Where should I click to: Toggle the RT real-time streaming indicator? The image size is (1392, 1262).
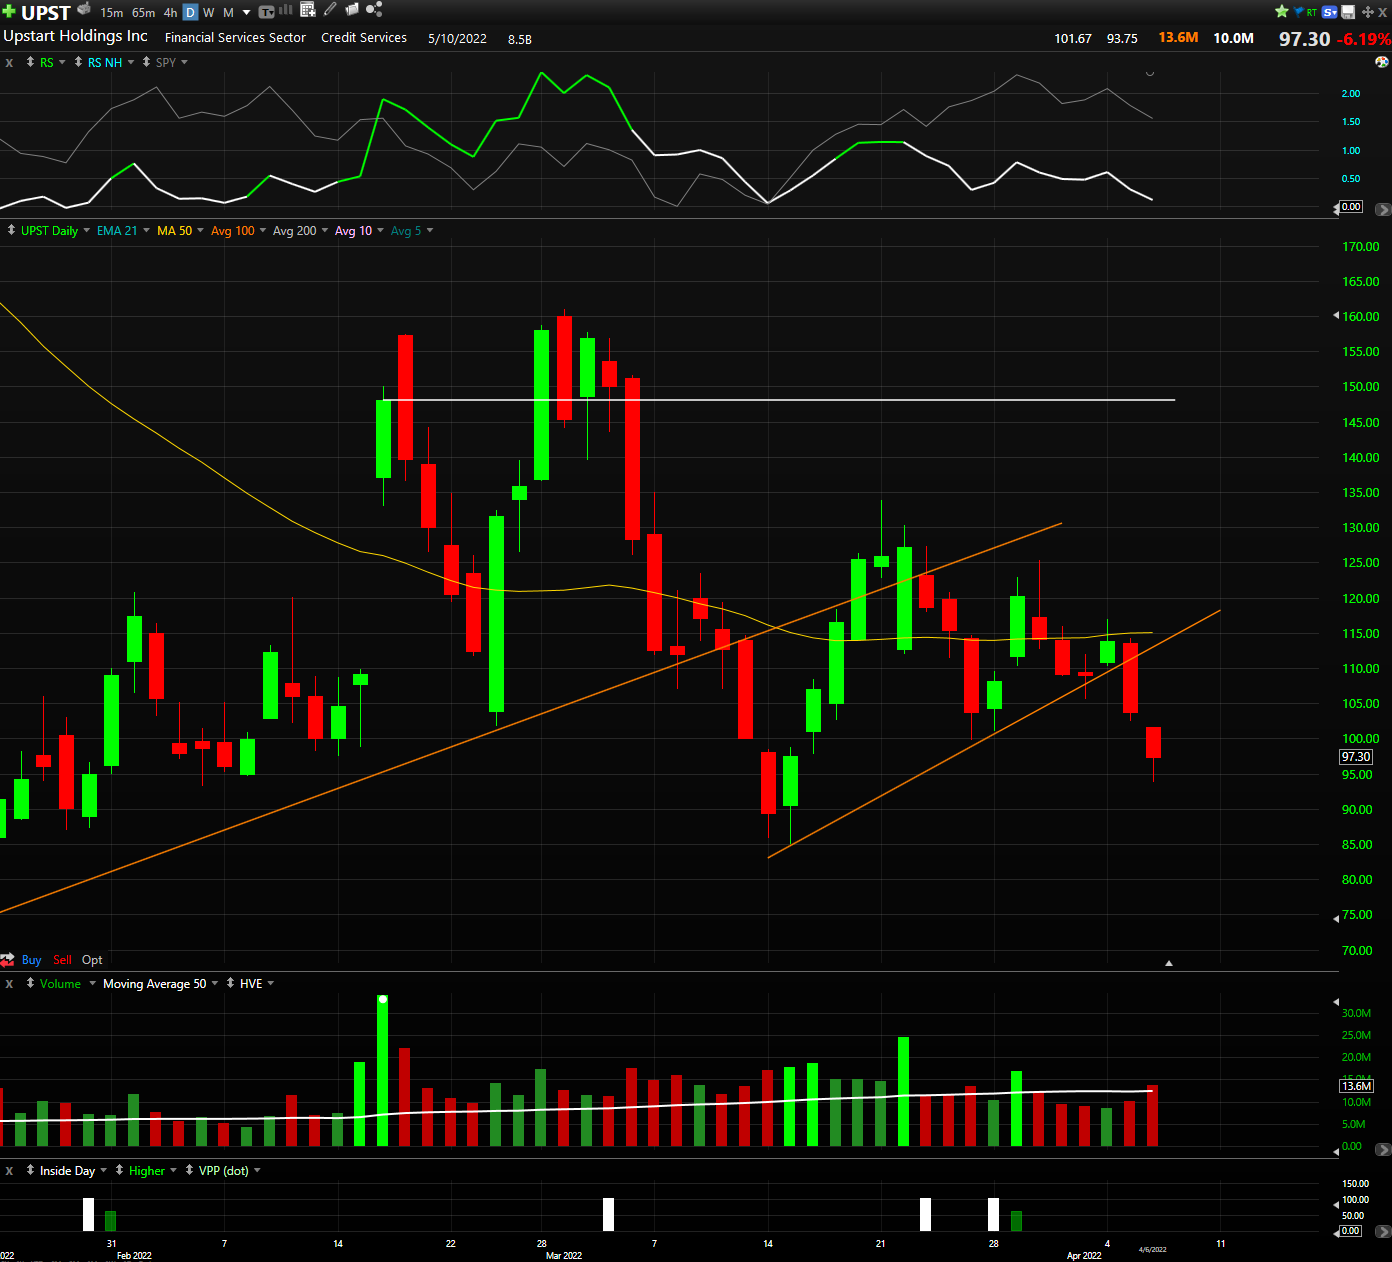point(1312,12)
